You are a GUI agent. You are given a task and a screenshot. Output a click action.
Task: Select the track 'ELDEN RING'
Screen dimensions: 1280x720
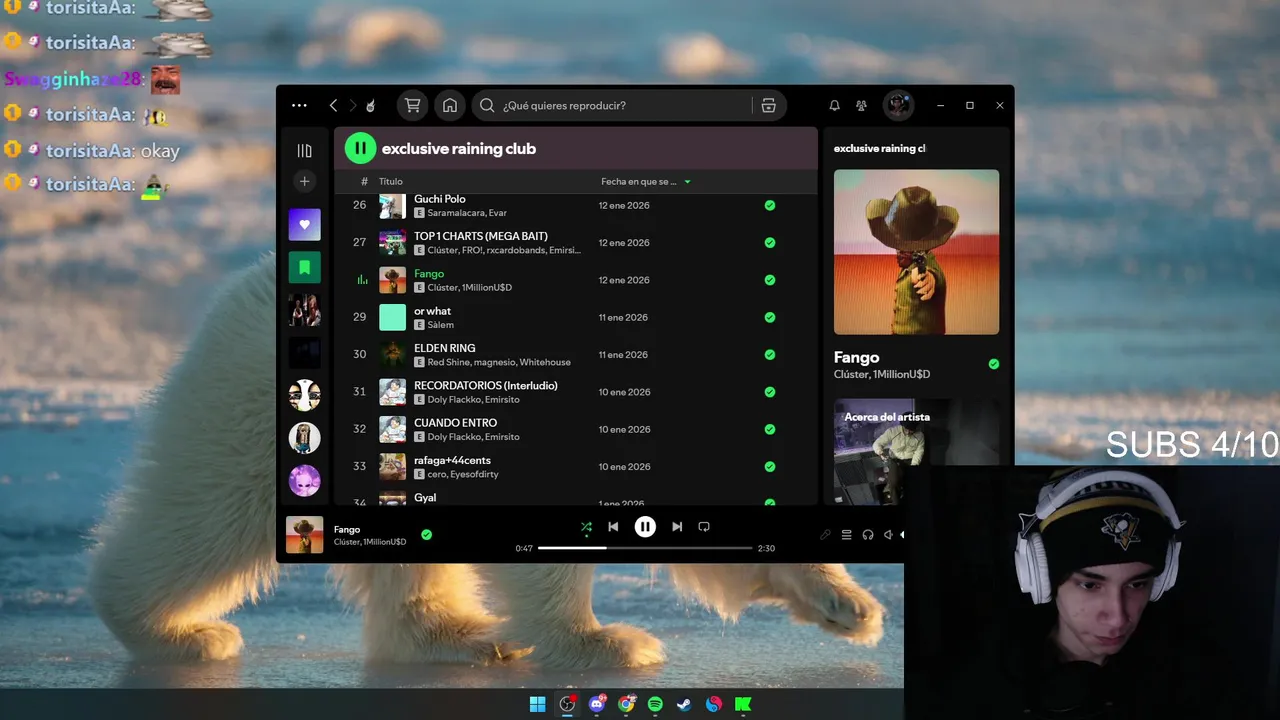[445, 348]
